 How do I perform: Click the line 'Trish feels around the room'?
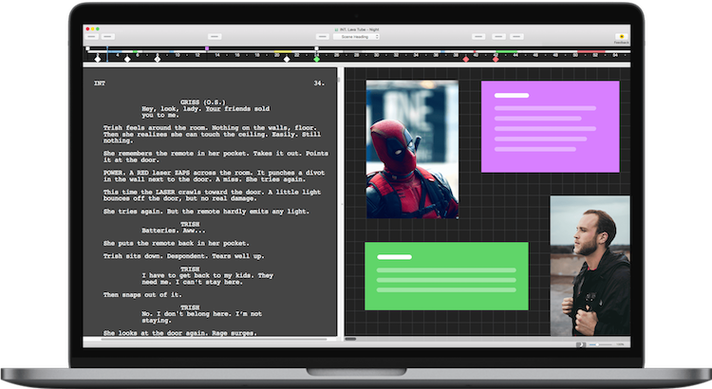[210, 128]
